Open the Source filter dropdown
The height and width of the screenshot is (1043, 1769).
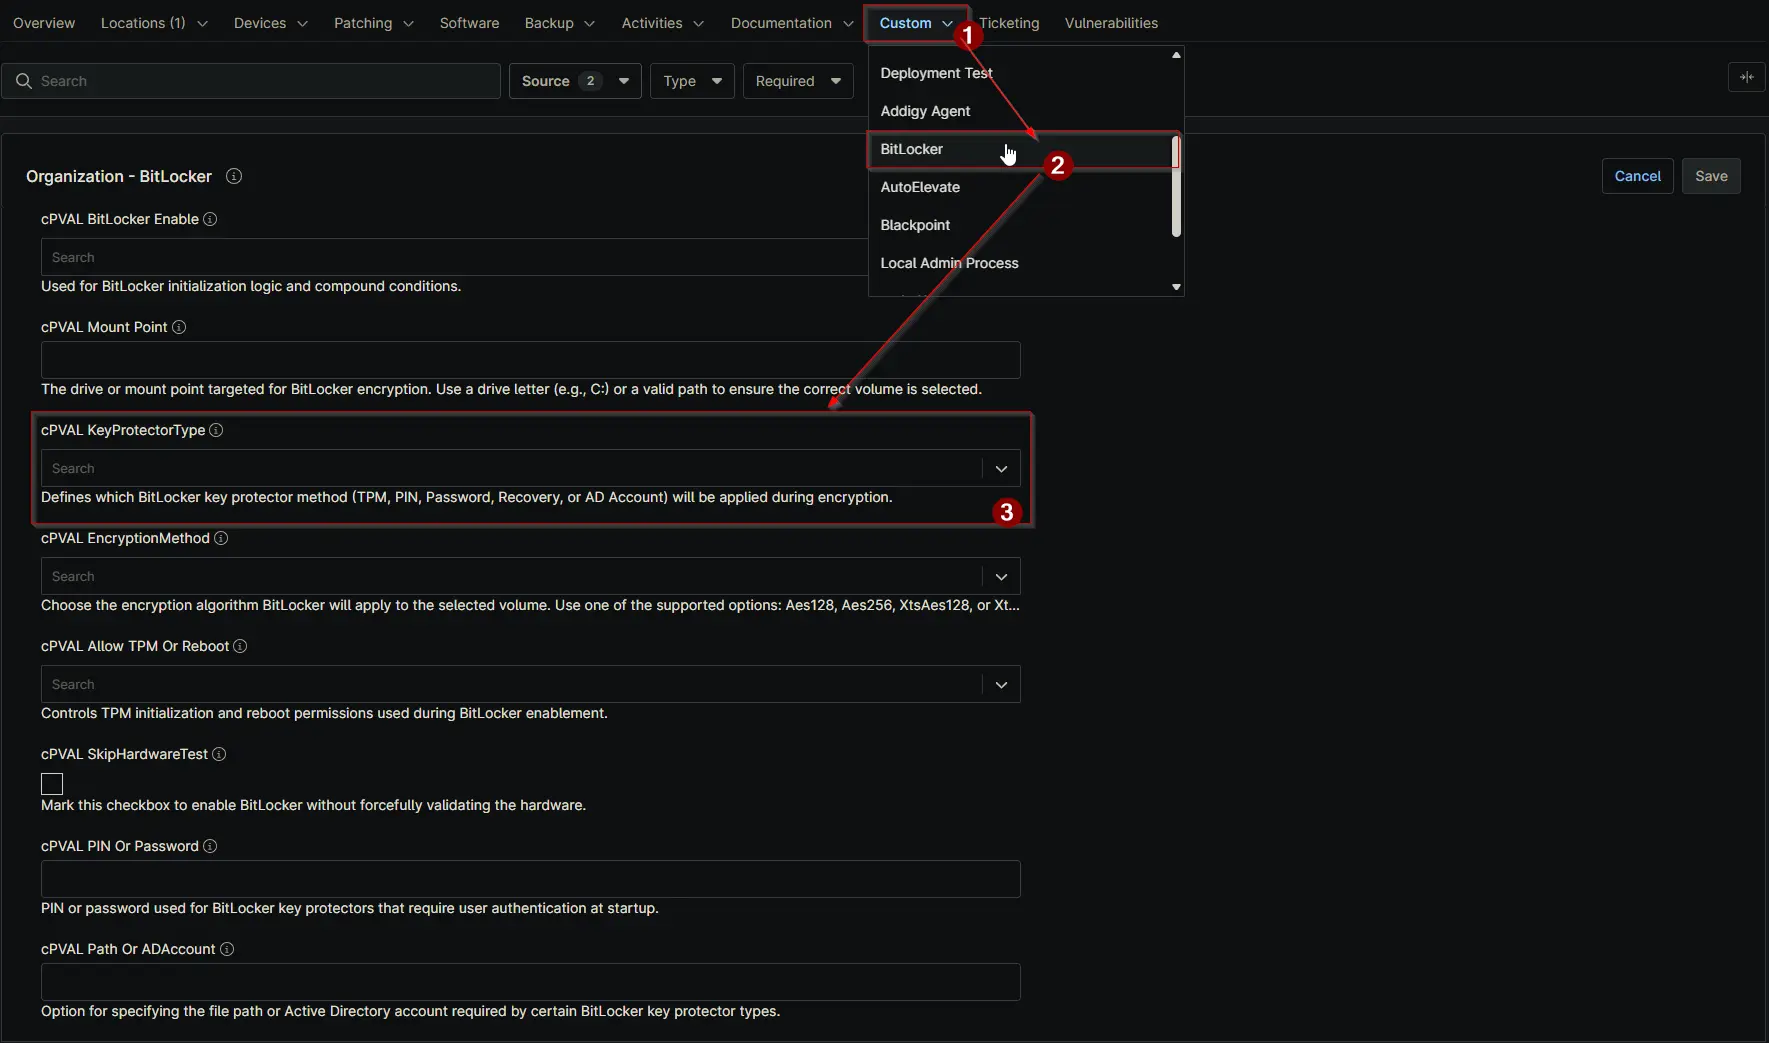click(575, 81)
